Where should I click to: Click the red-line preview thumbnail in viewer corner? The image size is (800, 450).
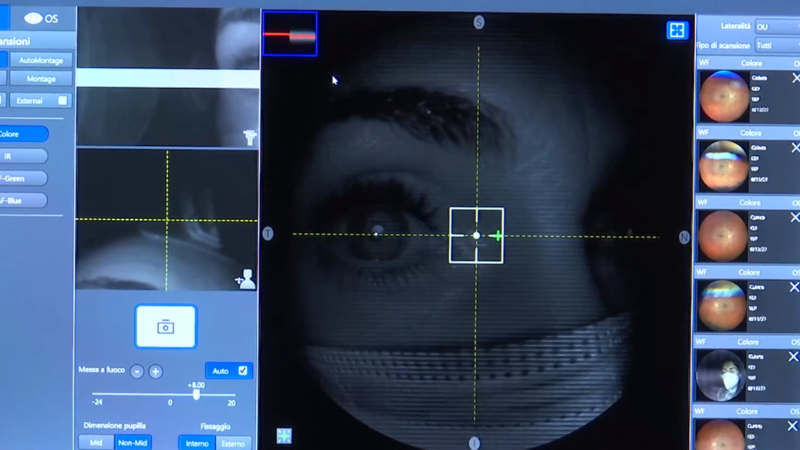(x=290, y=34)
